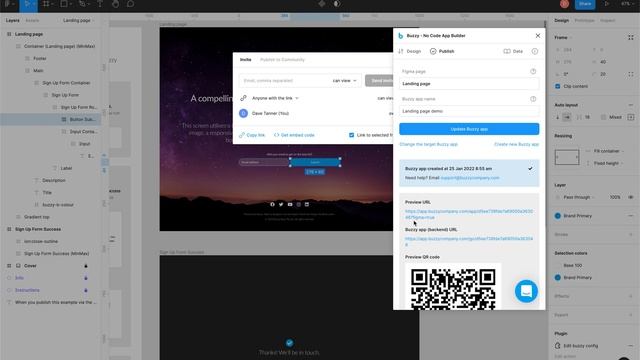The image size is (640, 360).
Task: Click the constraints resizing box widget
Action: tap(567, 157)
